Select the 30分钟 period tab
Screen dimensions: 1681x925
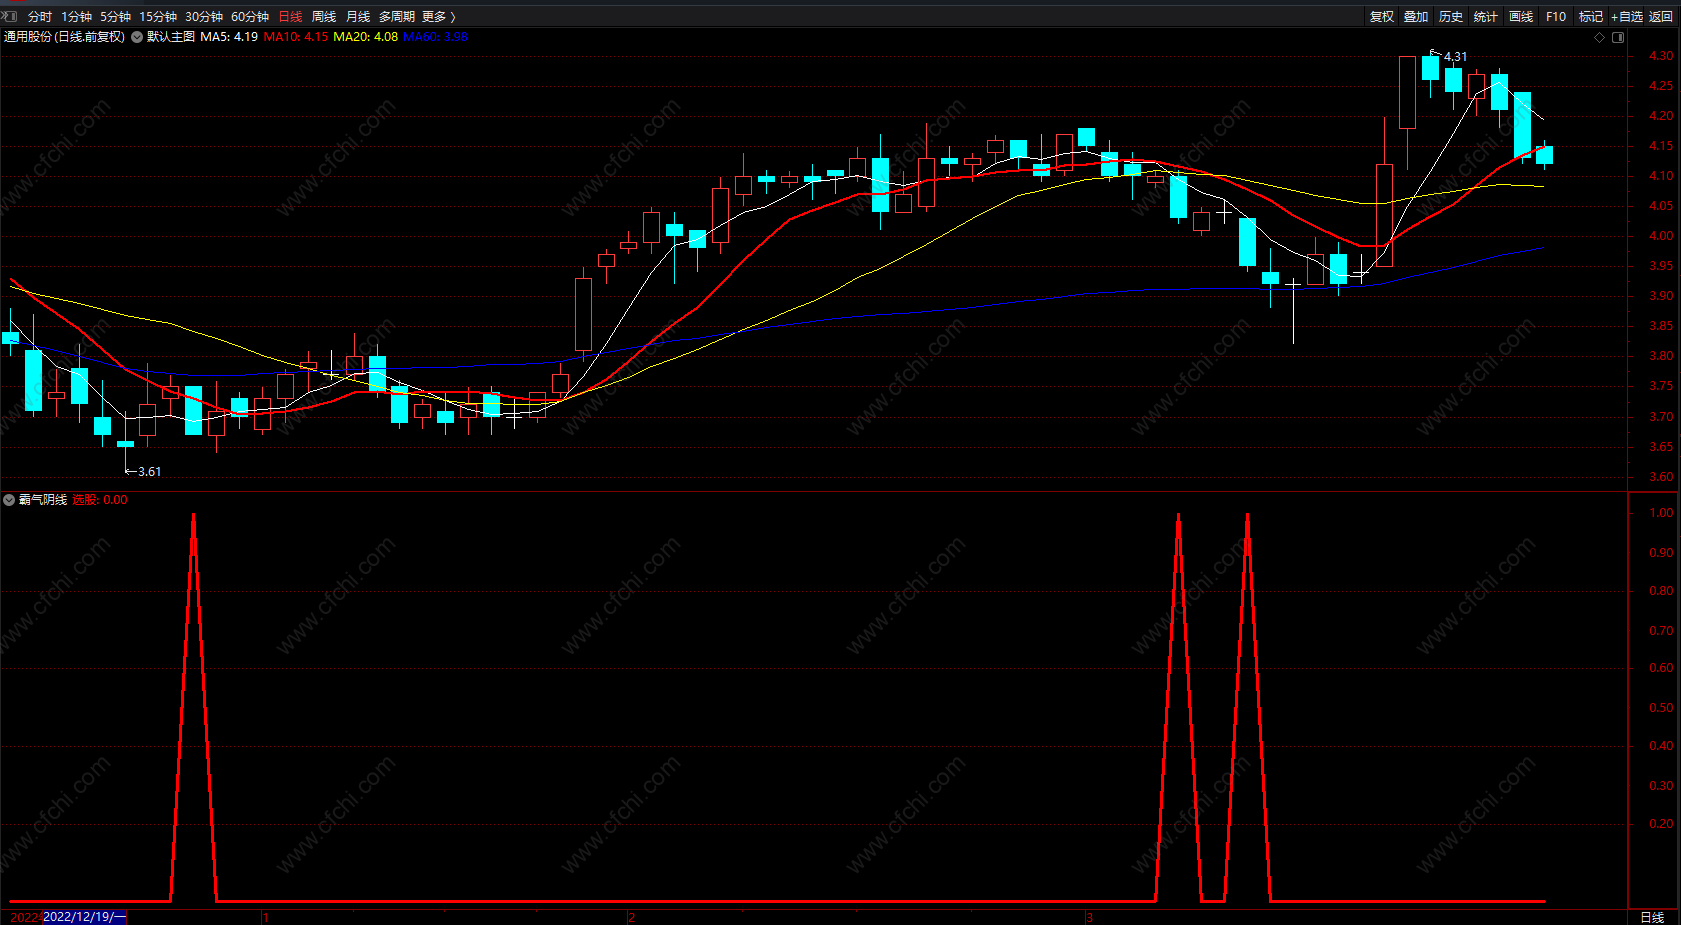click(x=204, y=16)
